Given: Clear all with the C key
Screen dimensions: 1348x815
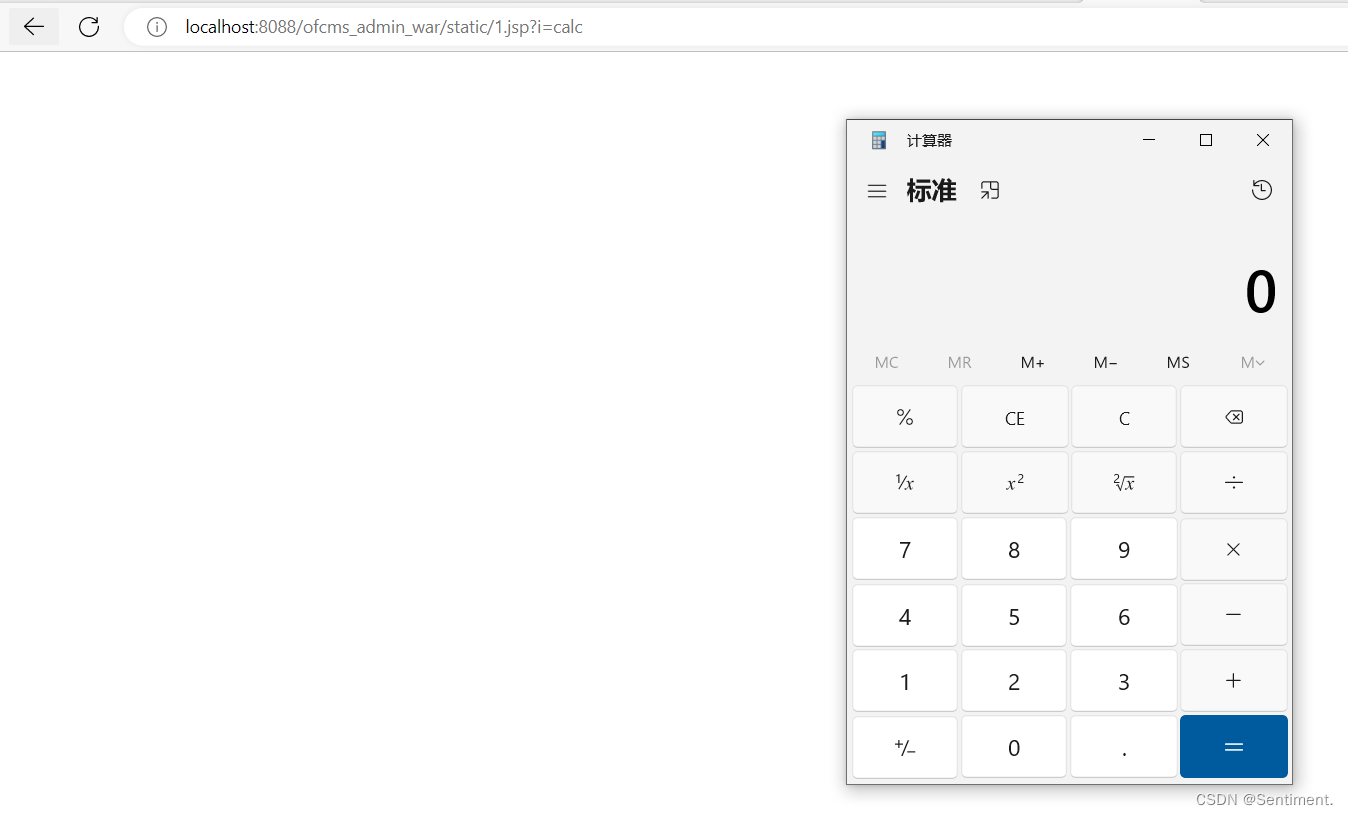Looking at the screenshot, I should click(1124, 417).
